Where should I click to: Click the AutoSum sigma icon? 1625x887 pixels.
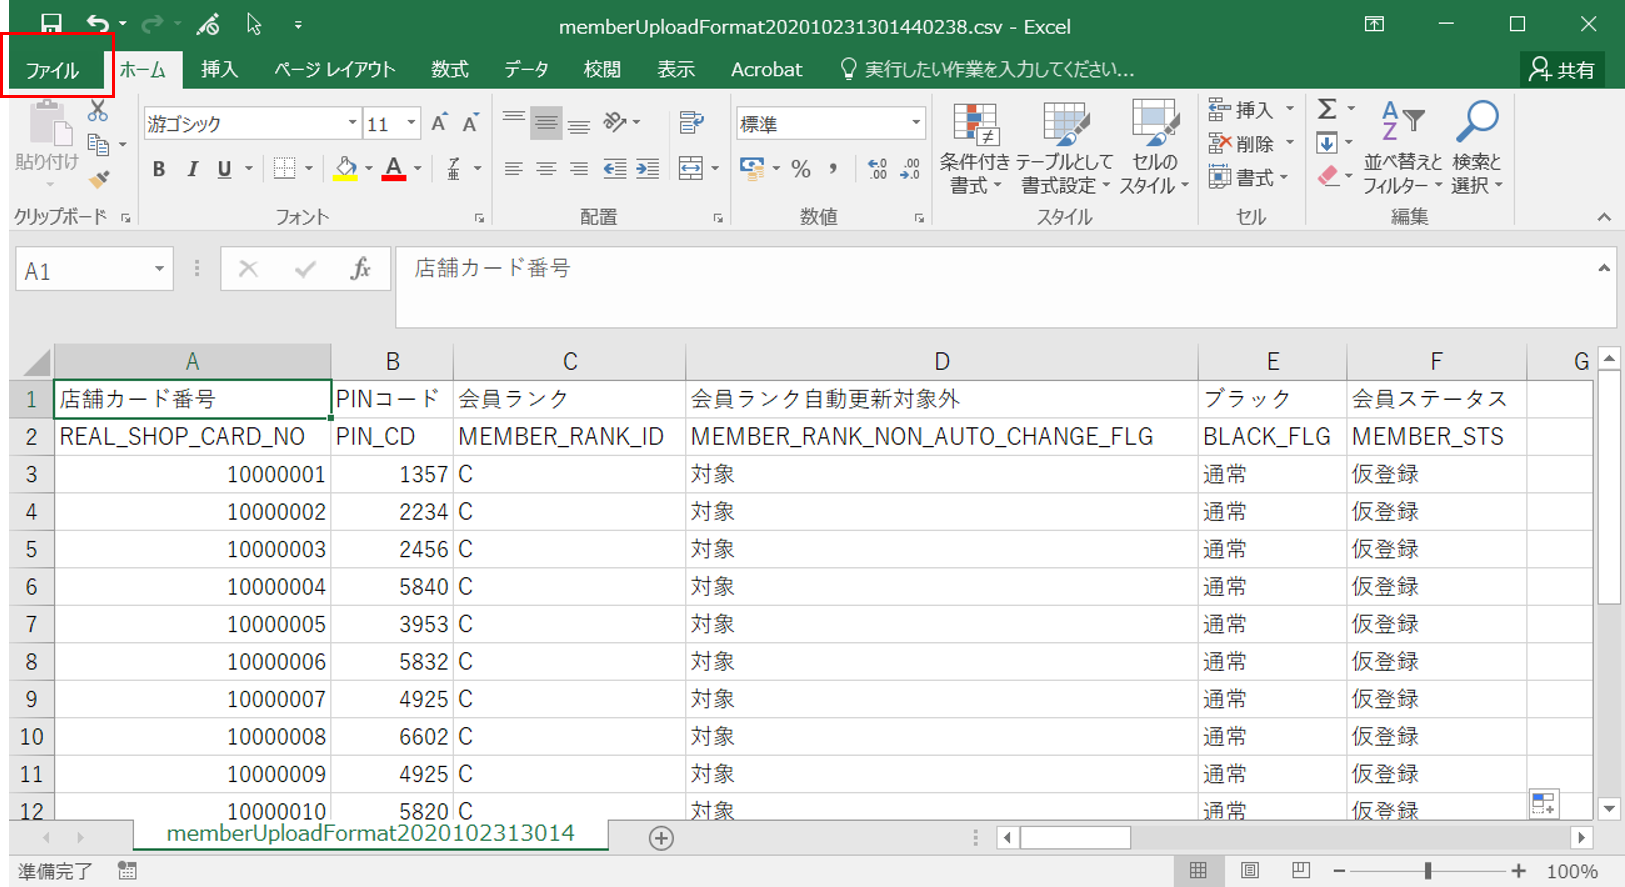click(x=1327, y=109)
